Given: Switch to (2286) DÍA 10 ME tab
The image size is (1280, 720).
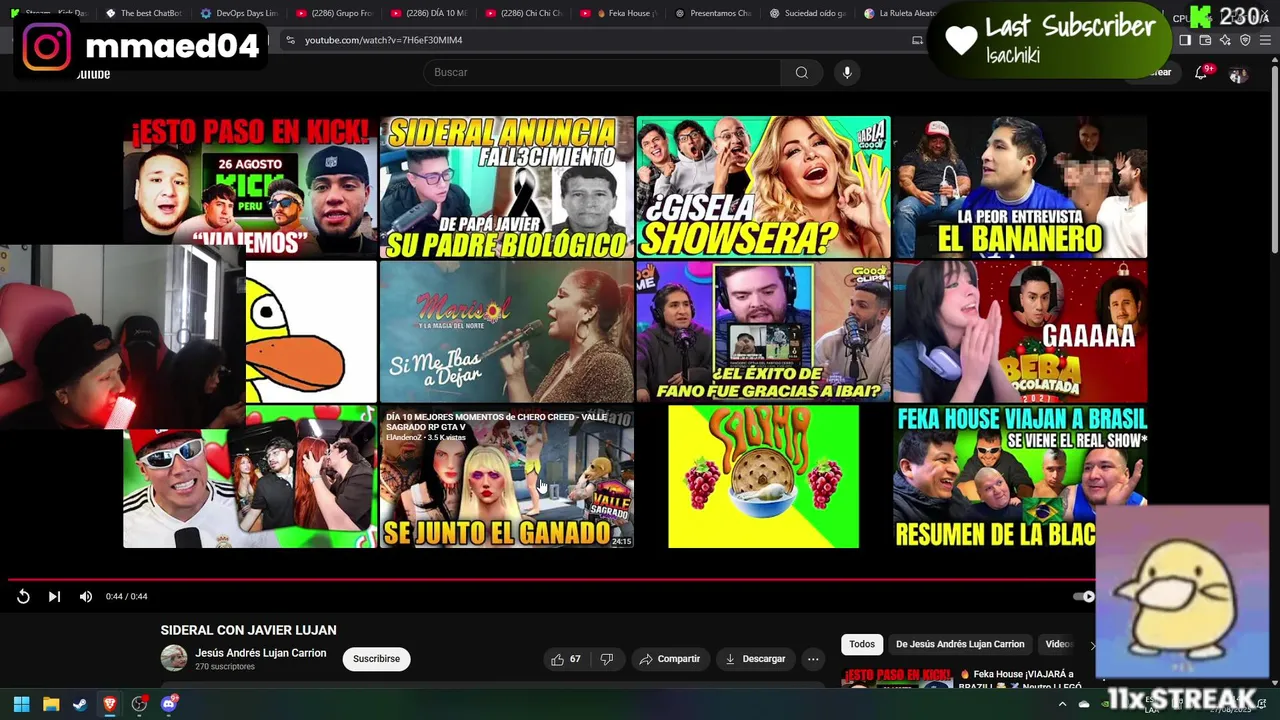Looking at the screenshot, I should click(x=429, y=13).
